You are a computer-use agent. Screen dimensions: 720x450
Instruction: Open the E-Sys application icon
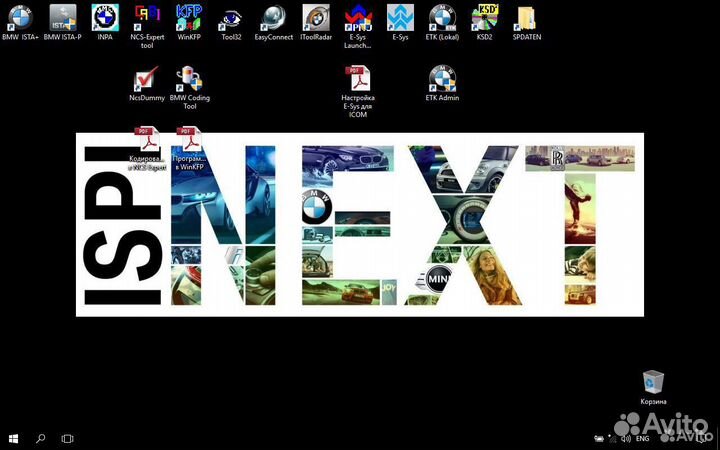point(399,18)
